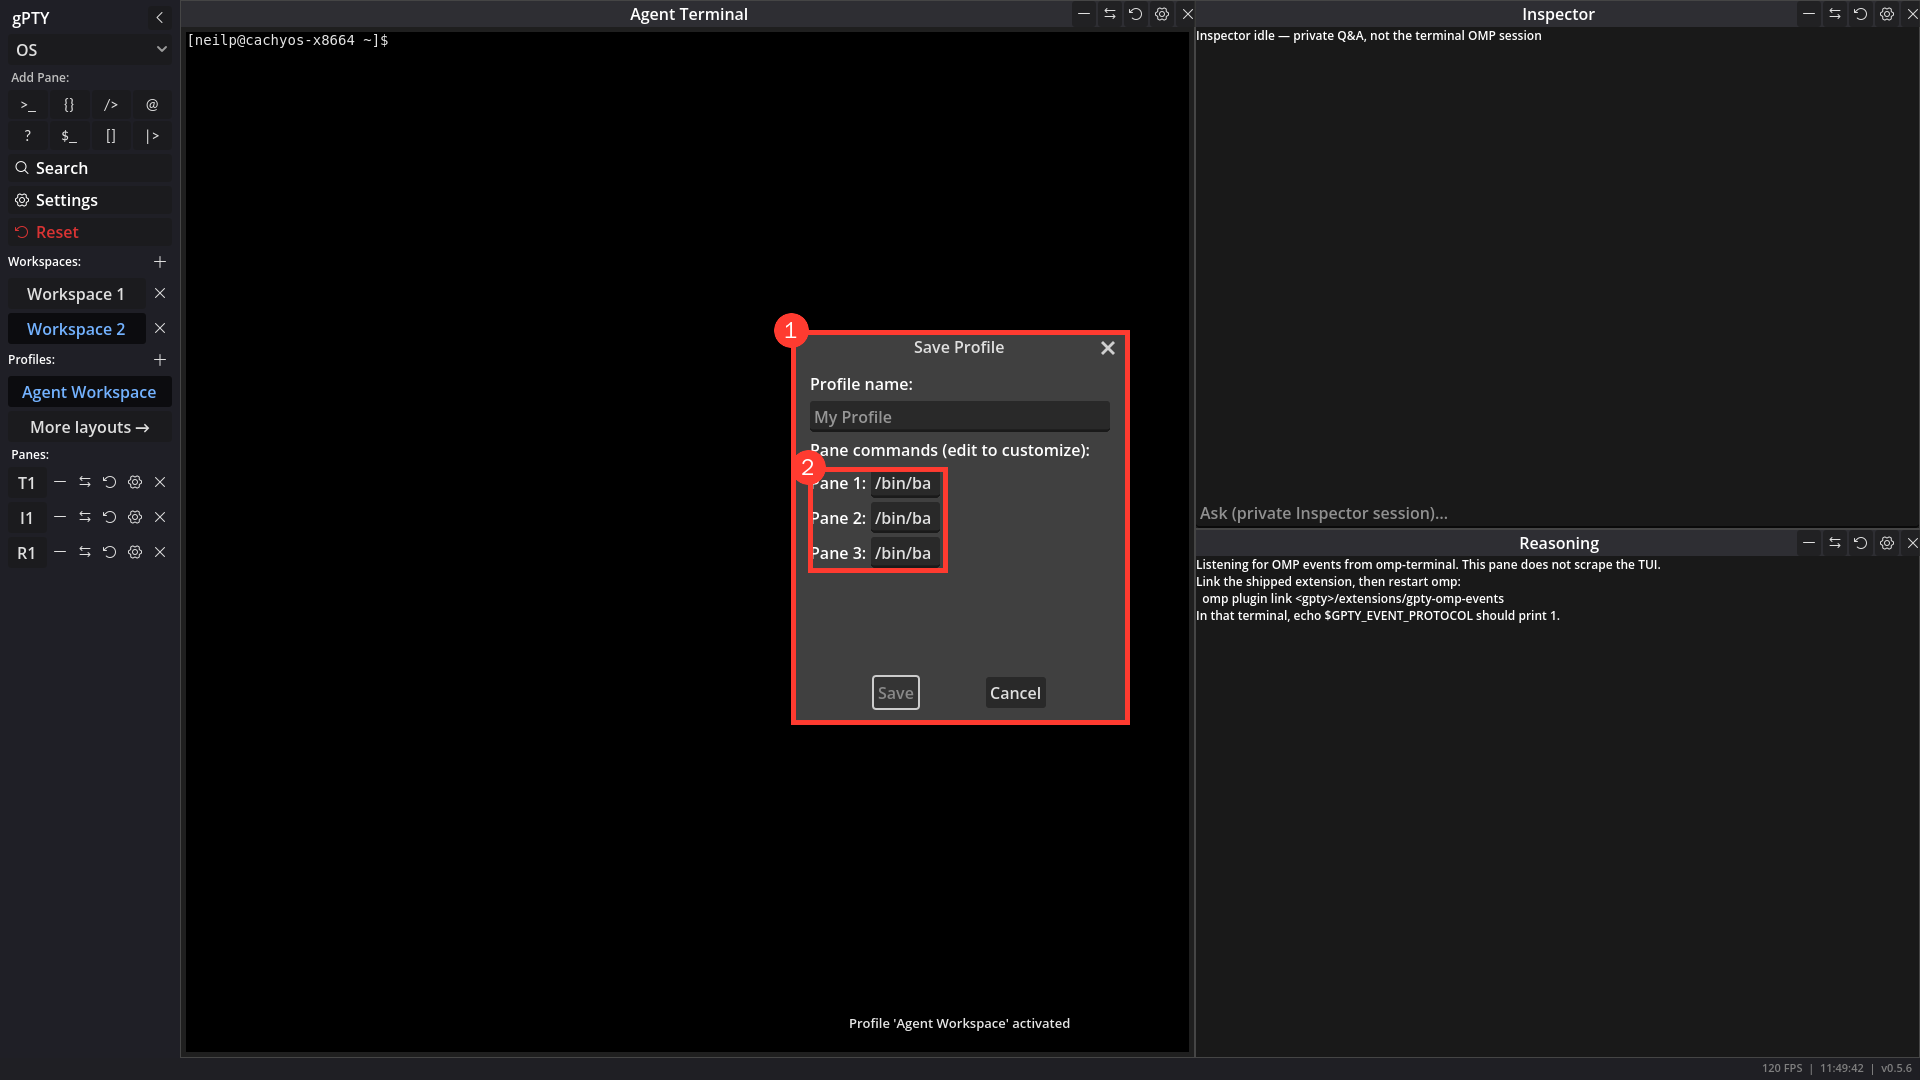This screenshot has width=1920, height=1080.
Task: Select Workspace 2
Action: [x=76, y=329]
